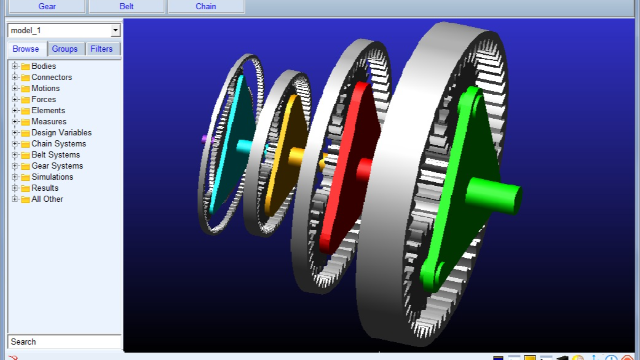Select the green carrier plate in the viewport
The width and height of the screenshot is (640, 360).
[x=459, y=188]
